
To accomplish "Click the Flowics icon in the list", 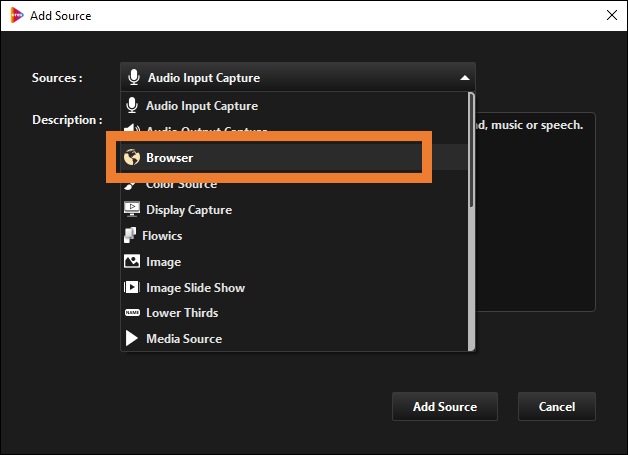I will pos(130,235).
